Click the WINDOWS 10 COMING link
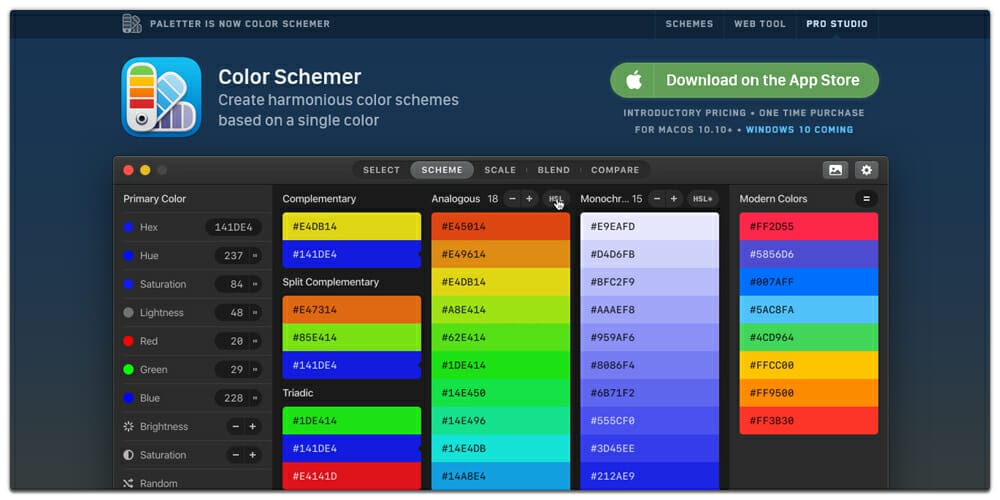This screenshot has width=1000, height=500. coord(799,129)
